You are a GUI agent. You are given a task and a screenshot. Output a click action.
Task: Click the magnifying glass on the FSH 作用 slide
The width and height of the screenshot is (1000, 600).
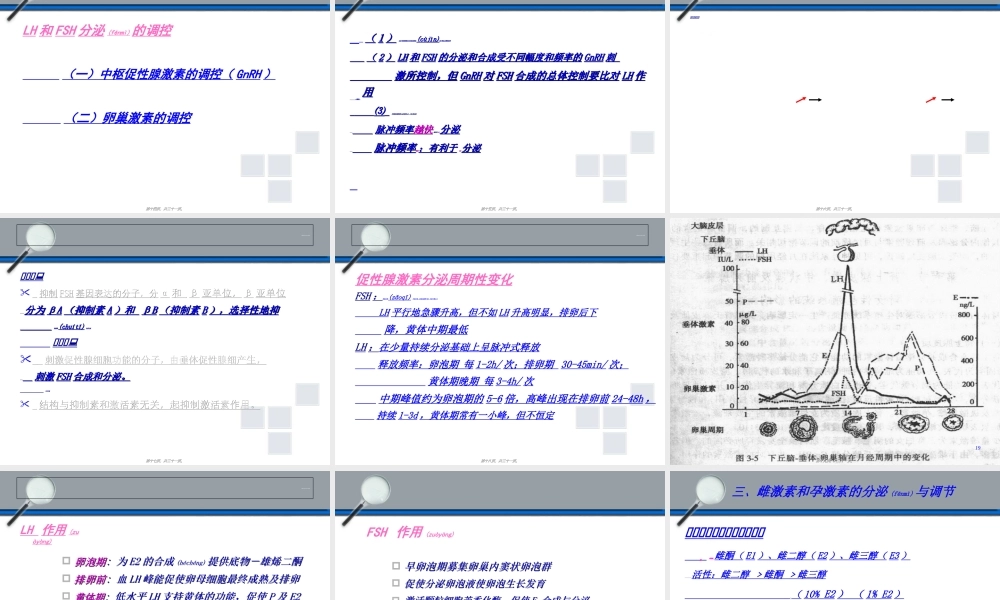(x=373, y=491)
